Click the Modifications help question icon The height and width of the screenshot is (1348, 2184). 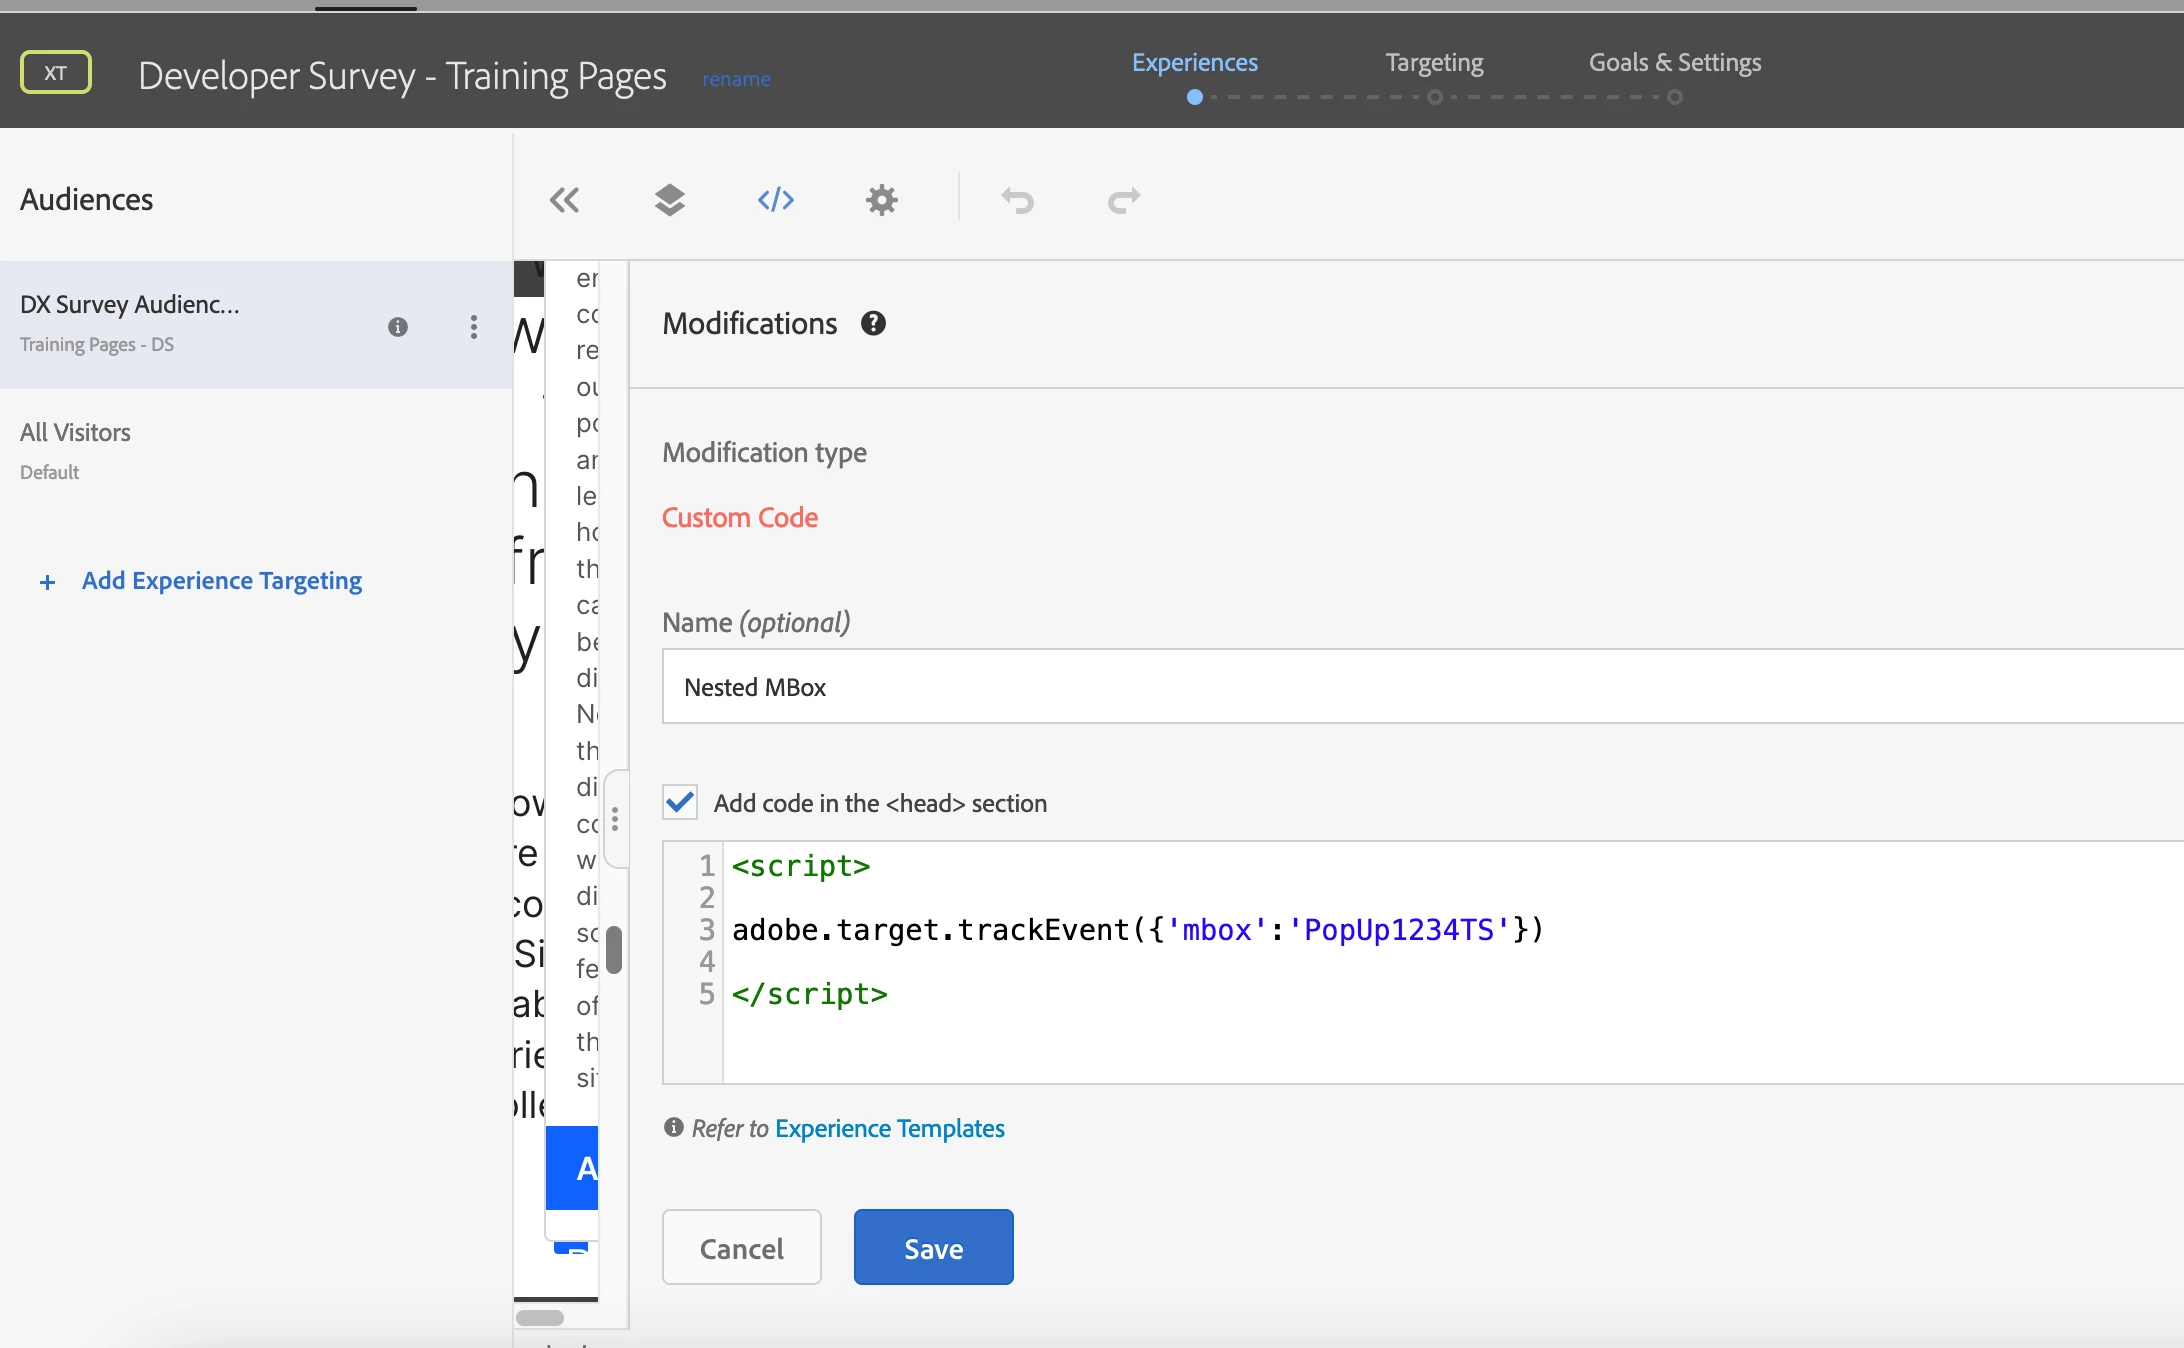pos(873,323)
